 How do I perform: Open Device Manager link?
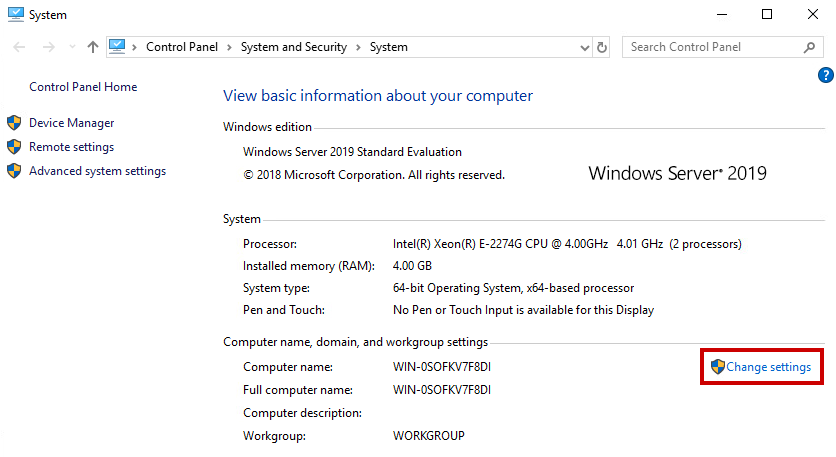pos(71,123)
